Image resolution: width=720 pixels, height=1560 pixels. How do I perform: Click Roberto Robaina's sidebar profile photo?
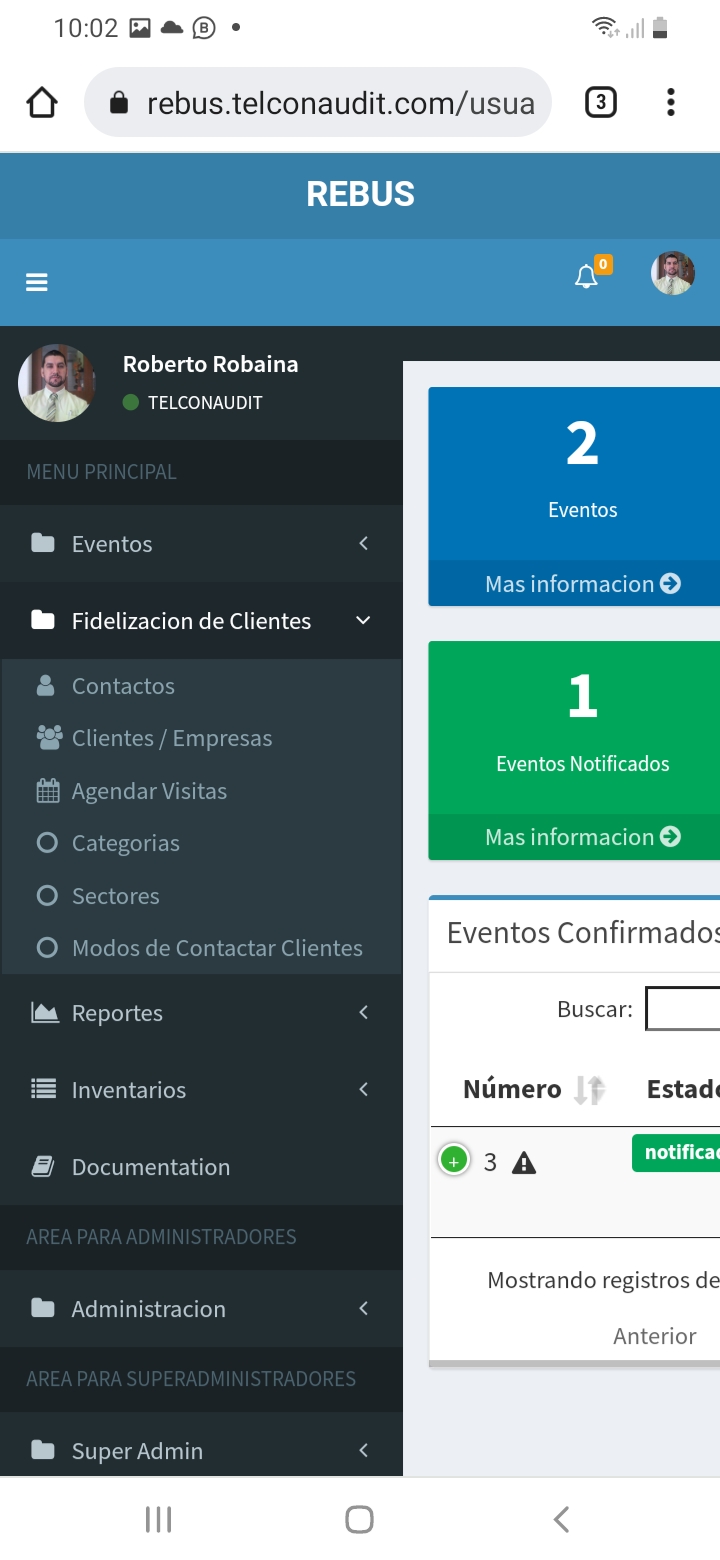[x=57, y=383]
